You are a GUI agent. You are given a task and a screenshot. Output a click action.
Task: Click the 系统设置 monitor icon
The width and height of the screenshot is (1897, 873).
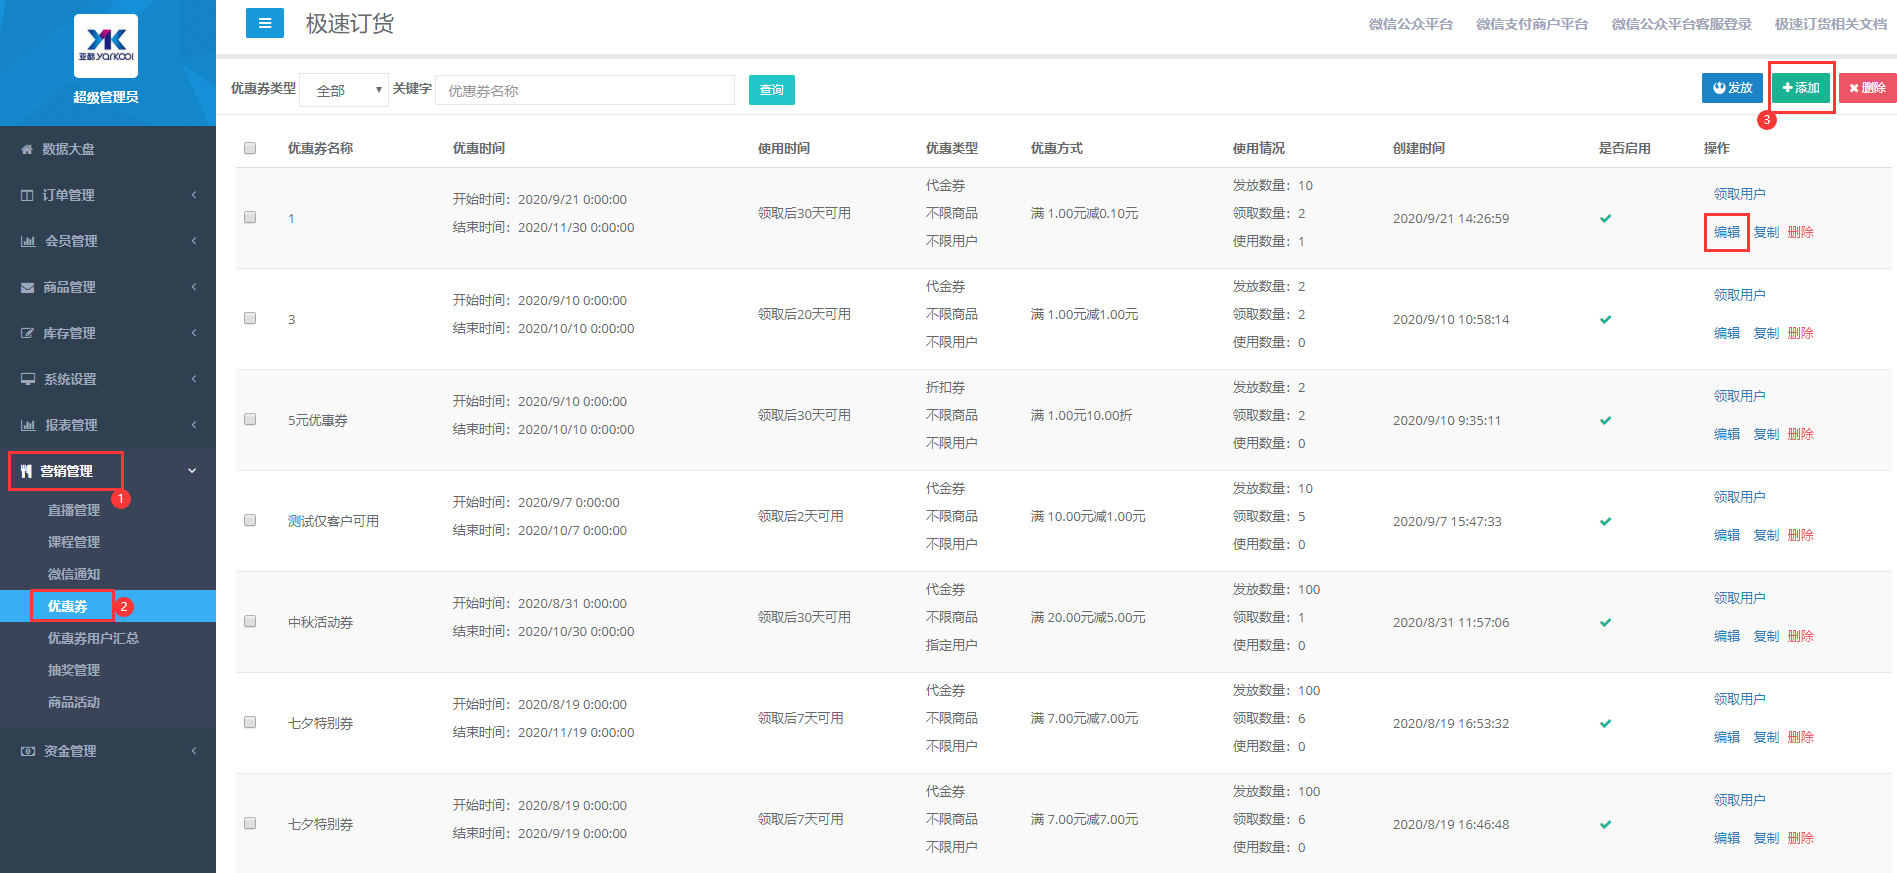pos(28,379)
